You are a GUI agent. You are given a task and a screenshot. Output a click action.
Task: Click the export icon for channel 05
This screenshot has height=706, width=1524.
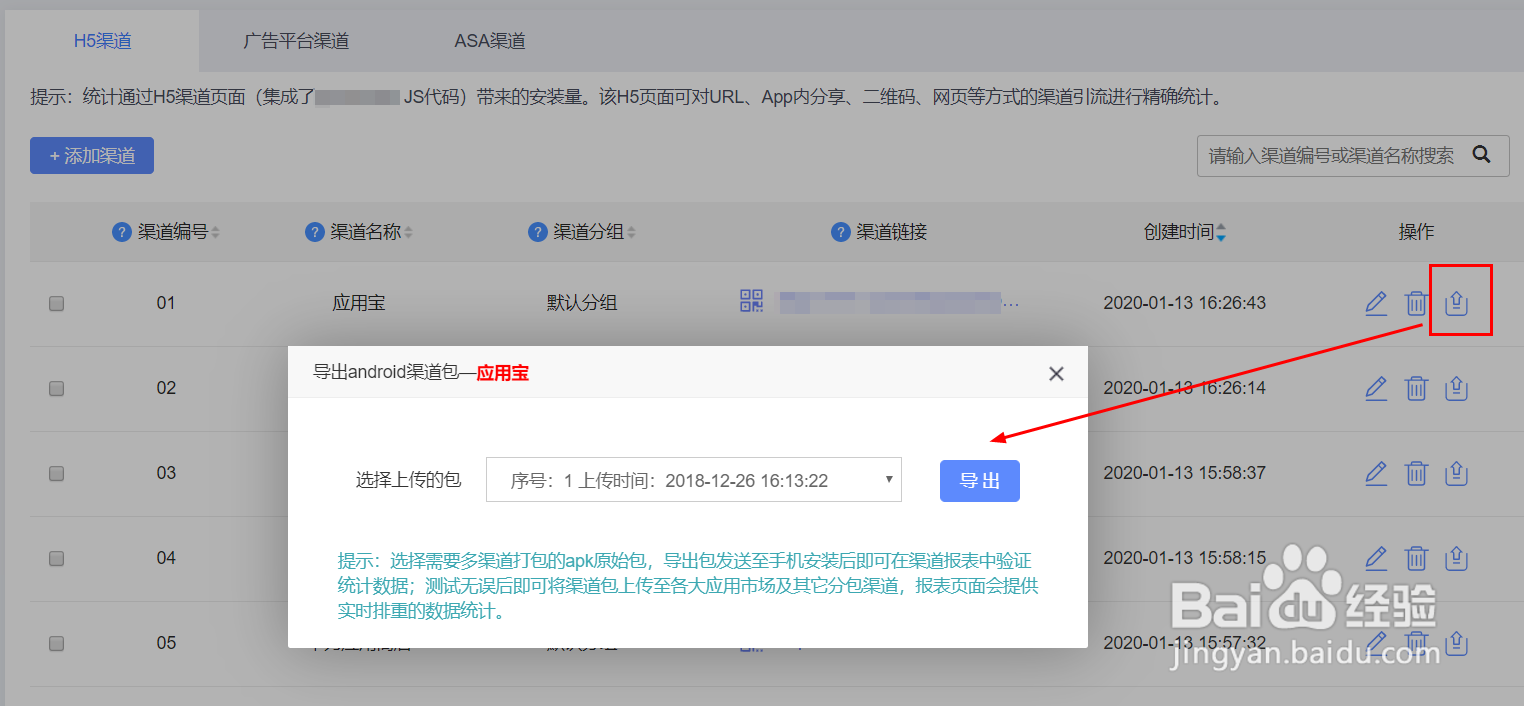[1456, 643]
